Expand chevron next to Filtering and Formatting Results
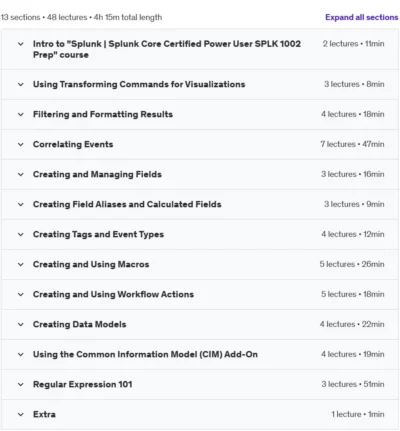This screenshot has width=400, height=431. [21, 114]
